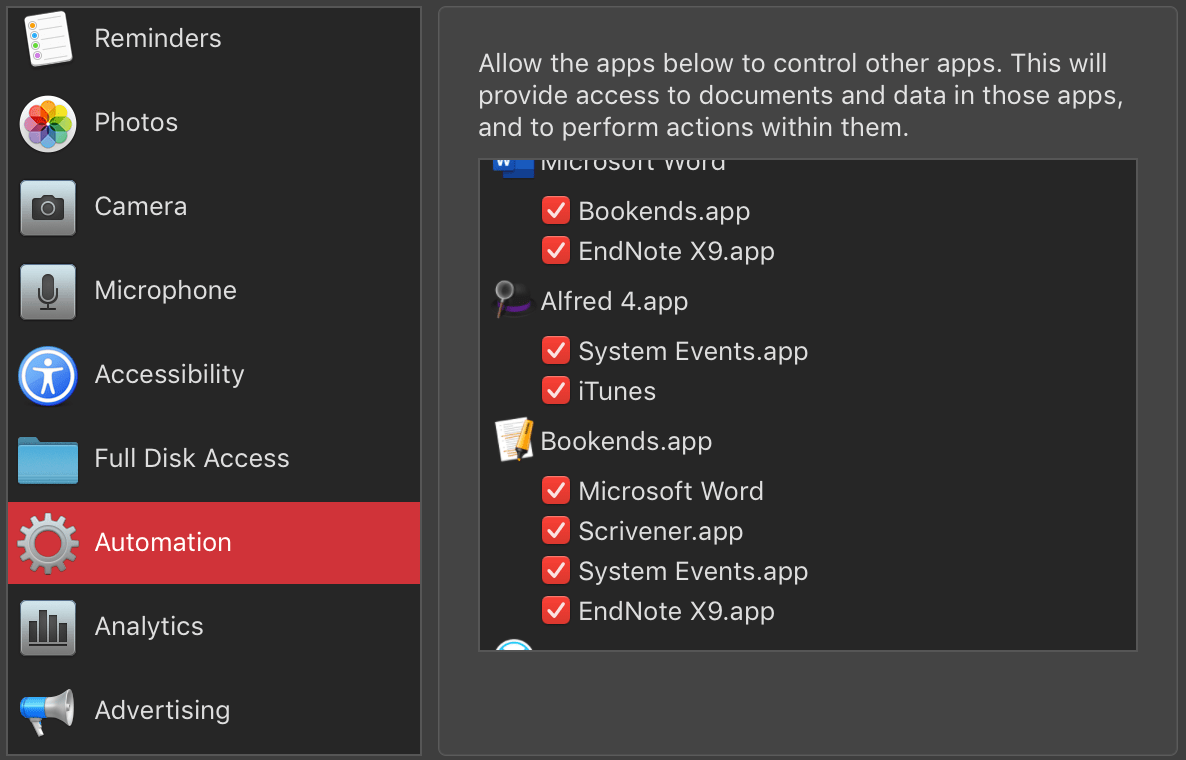Screen dimensions: 1186x760
Task: Uncheck EndNote X9.app under Bookends.app
Action: (556, 610)
